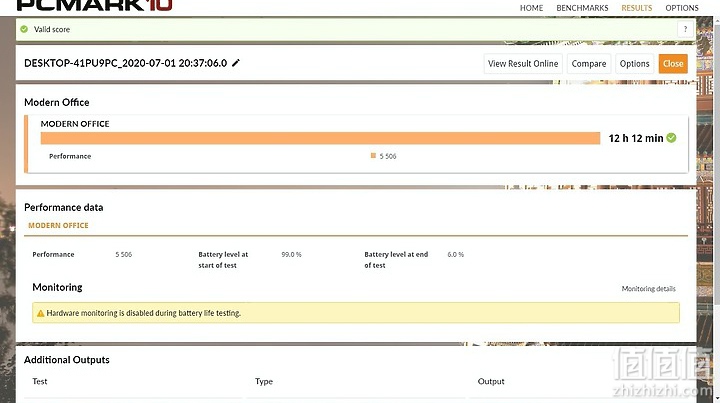Open the Monitoring details link
The height and width of the screenshot is (403, 720).
pos(648,289)
